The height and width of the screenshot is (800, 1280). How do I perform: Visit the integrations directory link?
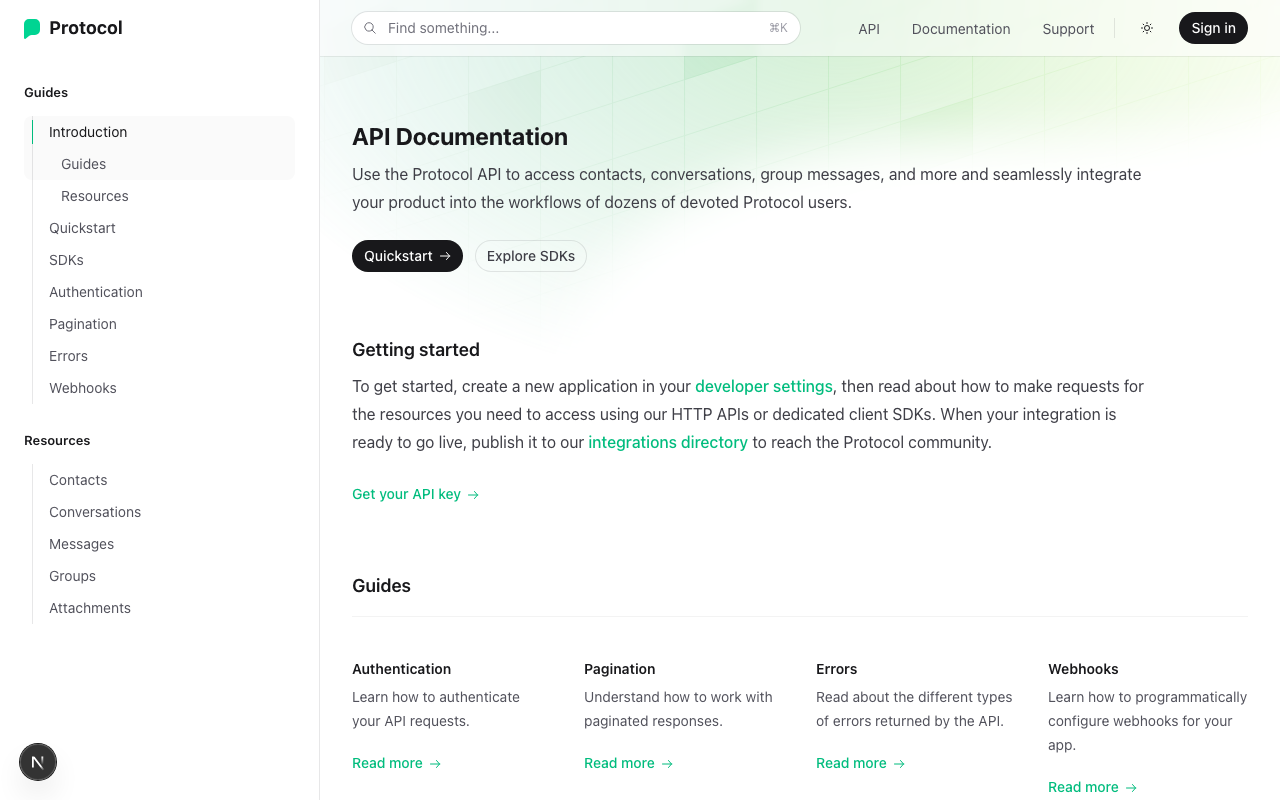tap(668, 442)
